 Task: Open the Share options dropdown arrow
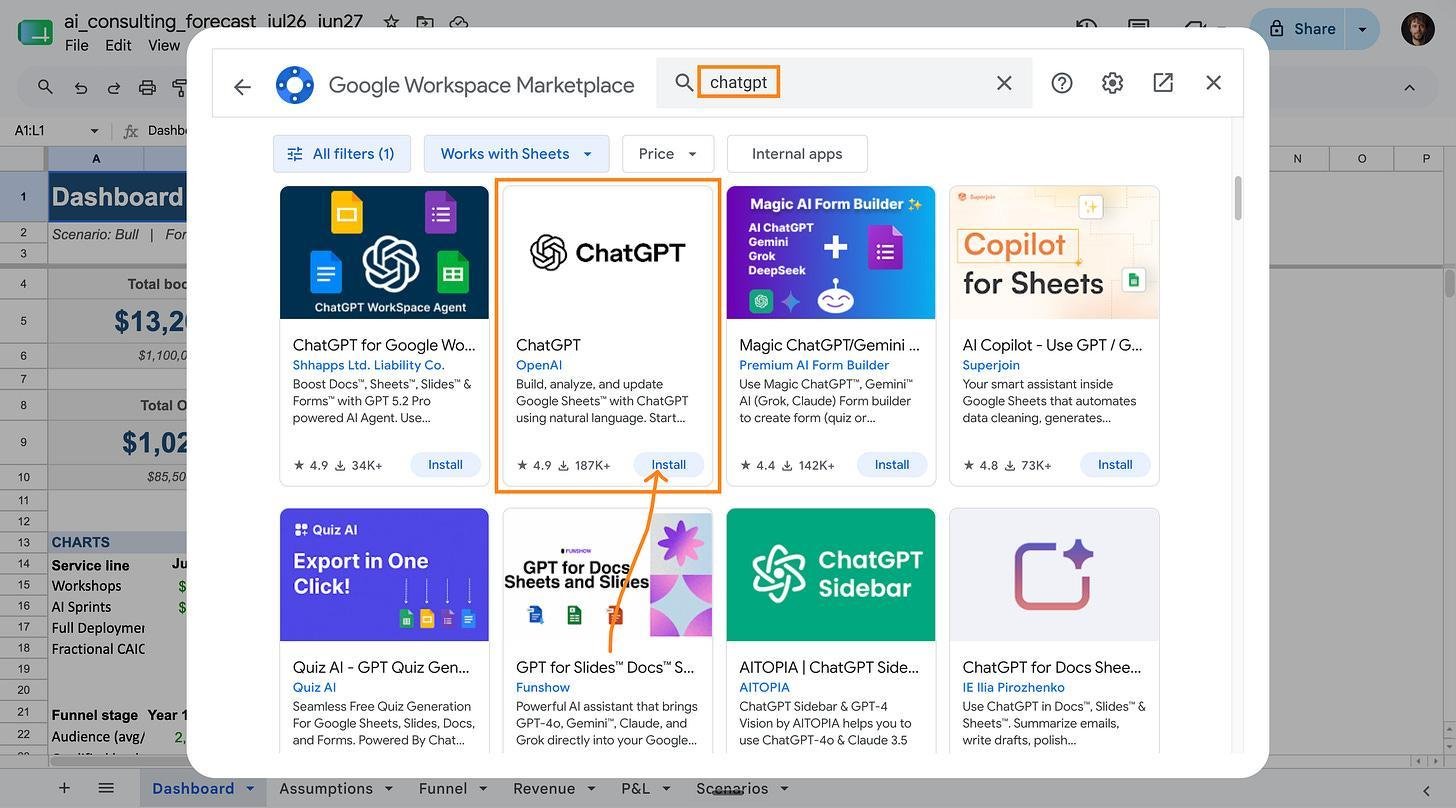click(x=1362, y=29)
